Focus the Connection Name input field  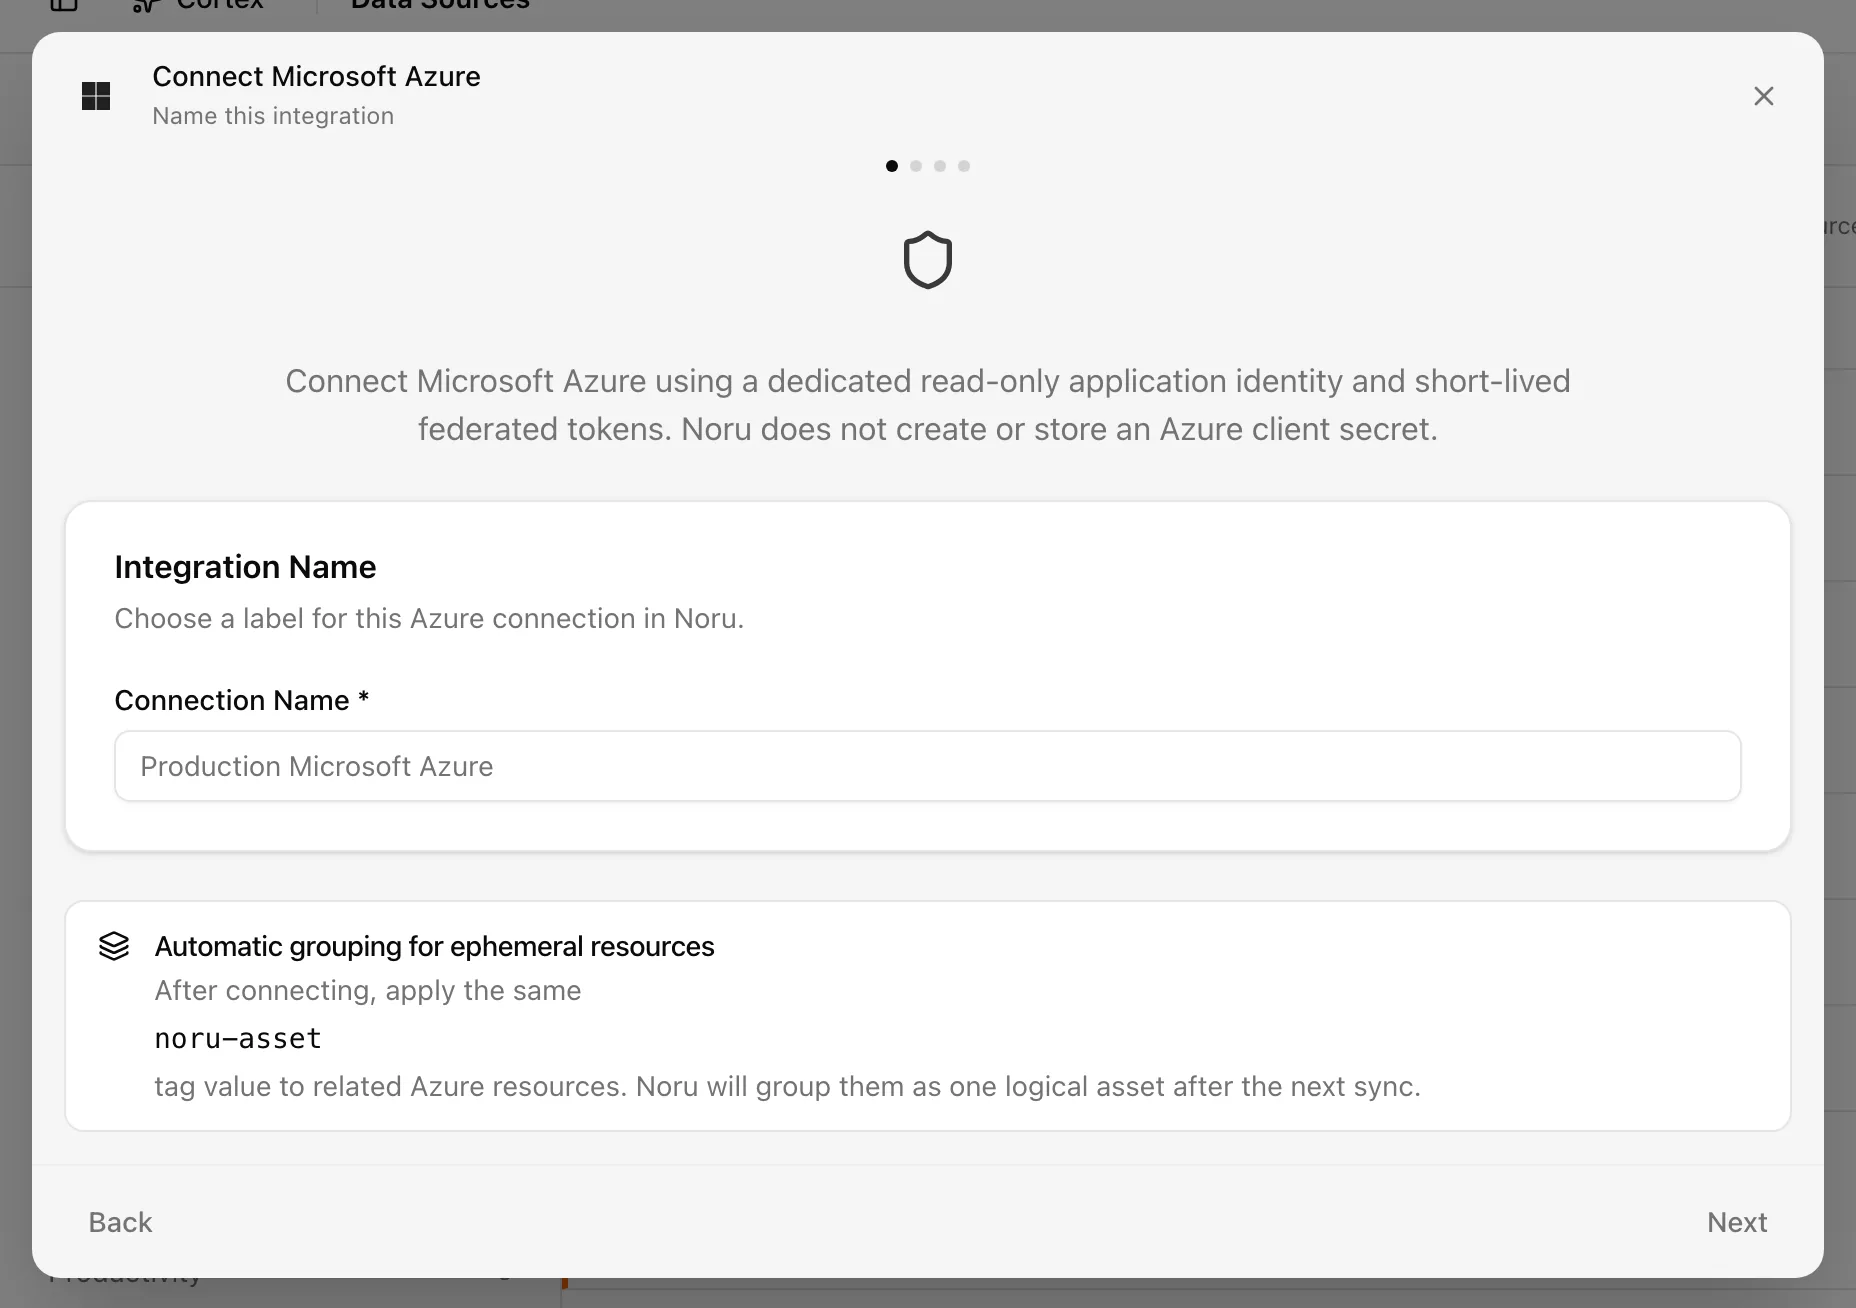[x=928, y=766]
